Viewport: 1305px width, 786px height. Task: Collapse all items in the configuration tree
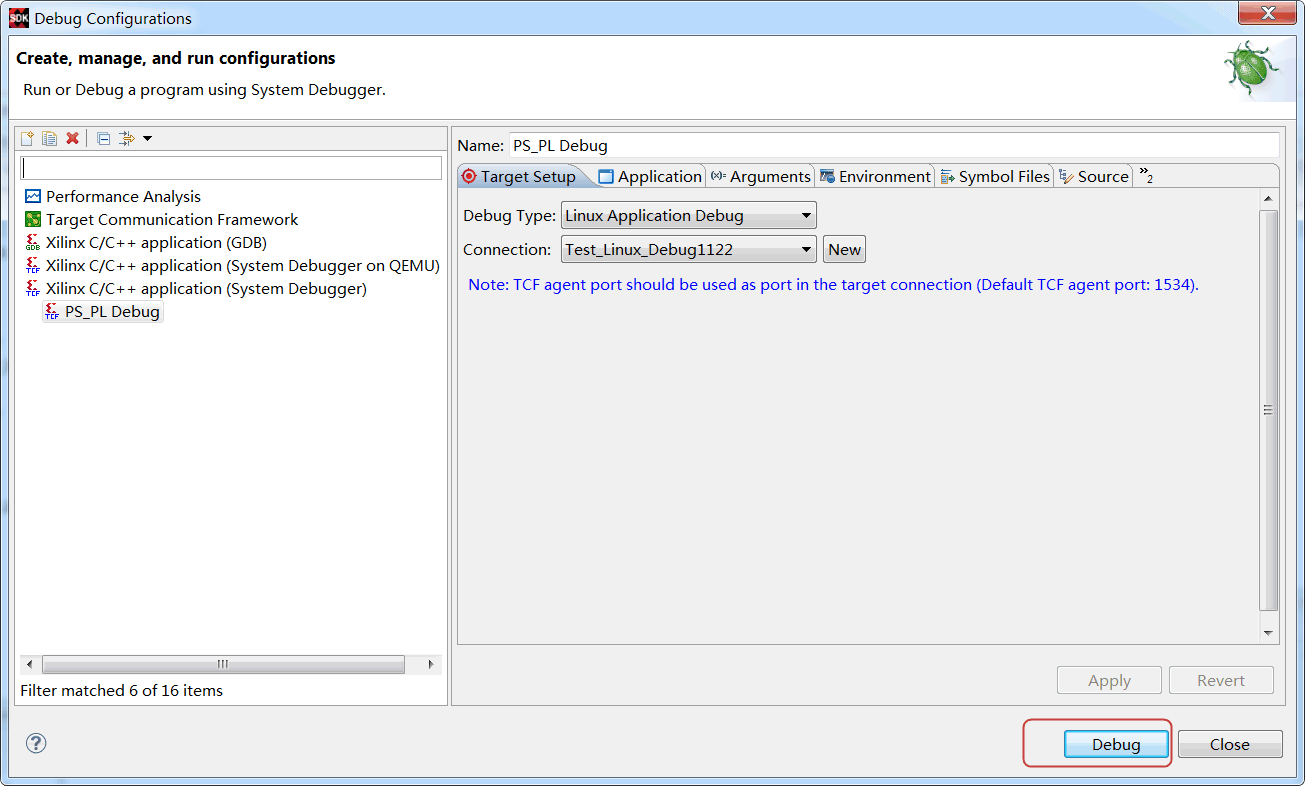tap(103, 138)
